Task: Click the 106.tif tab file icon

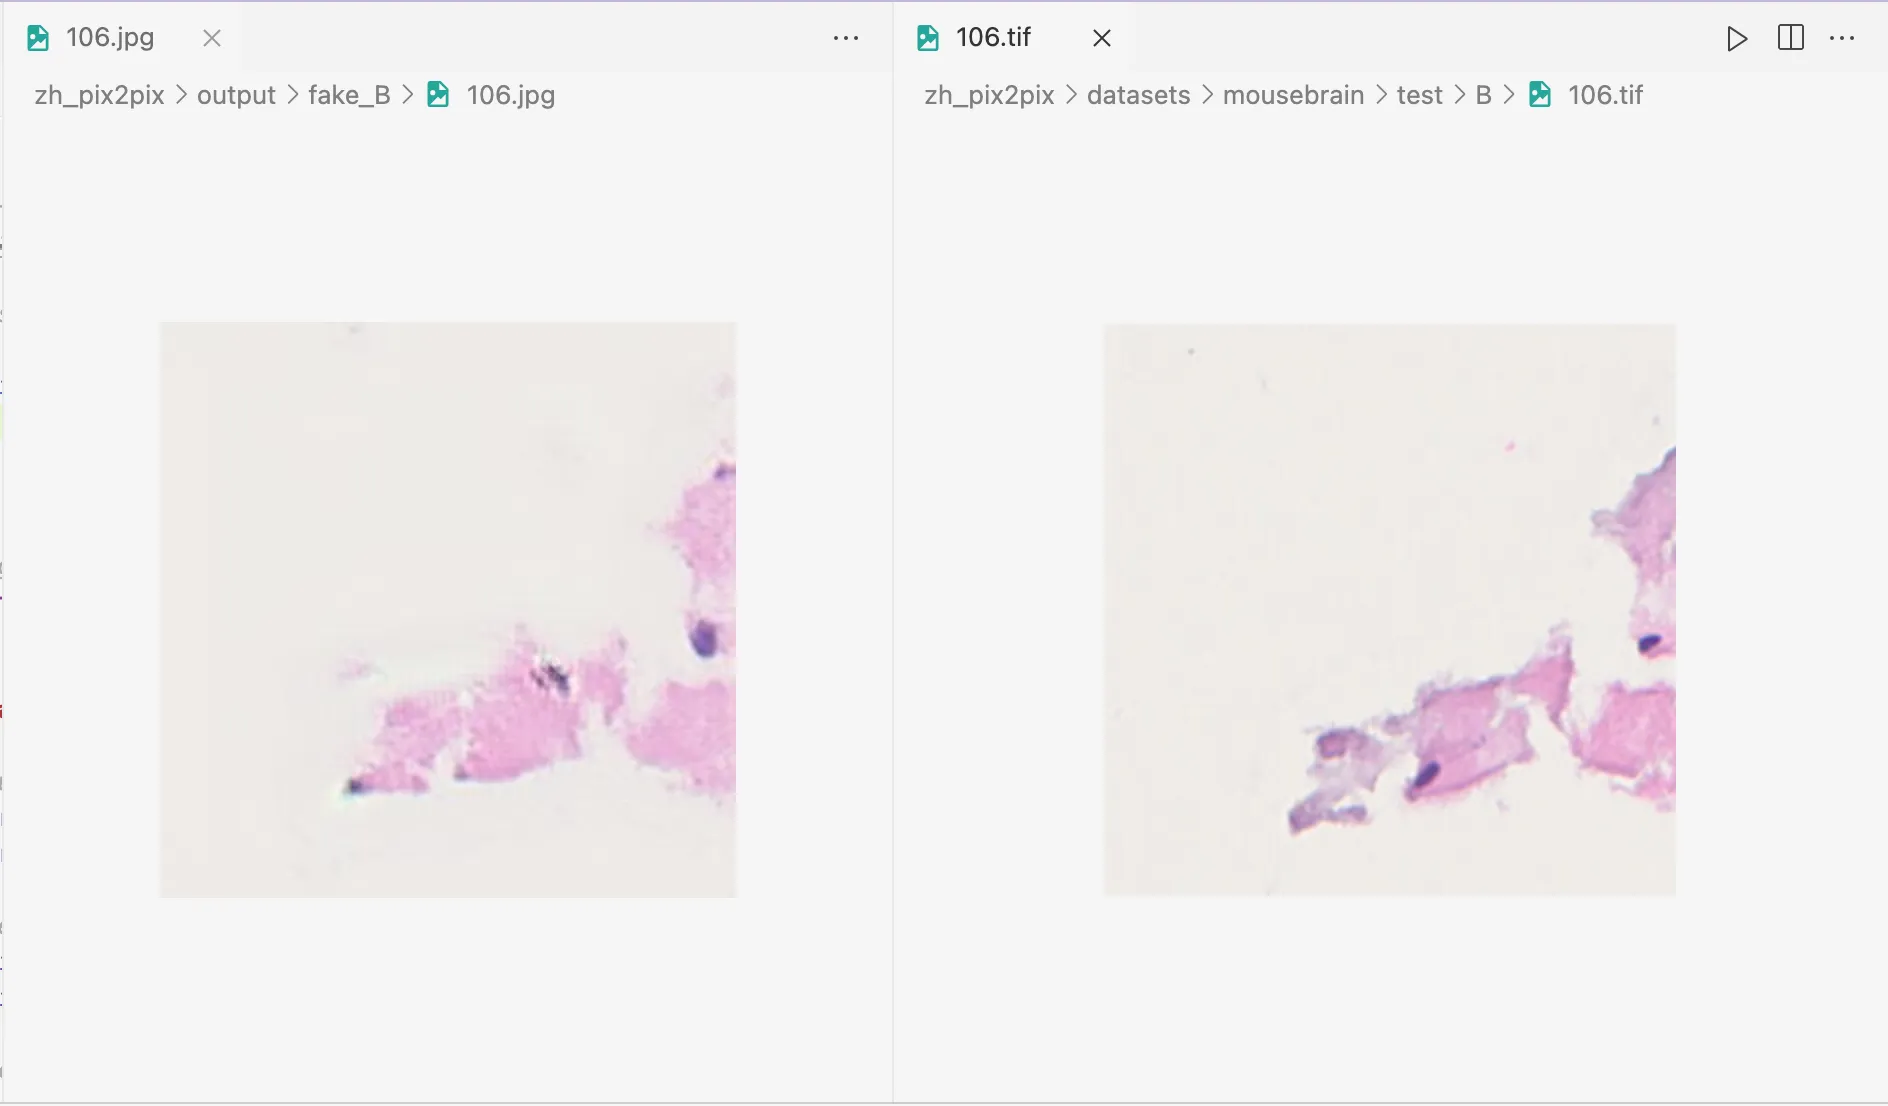Action: (x=928, y=38)
